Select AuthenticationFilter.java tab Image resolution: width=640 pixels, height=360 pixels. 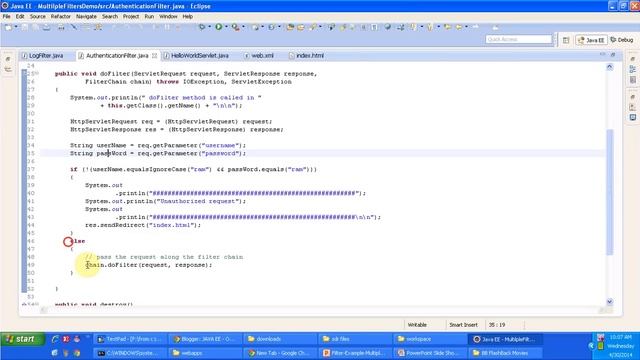tap(117, 56)
